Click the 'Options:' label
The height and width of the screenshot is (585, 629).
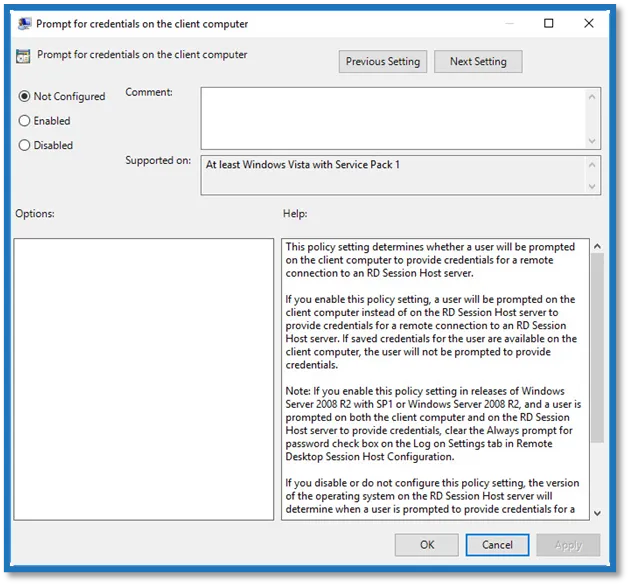[35, 213]
